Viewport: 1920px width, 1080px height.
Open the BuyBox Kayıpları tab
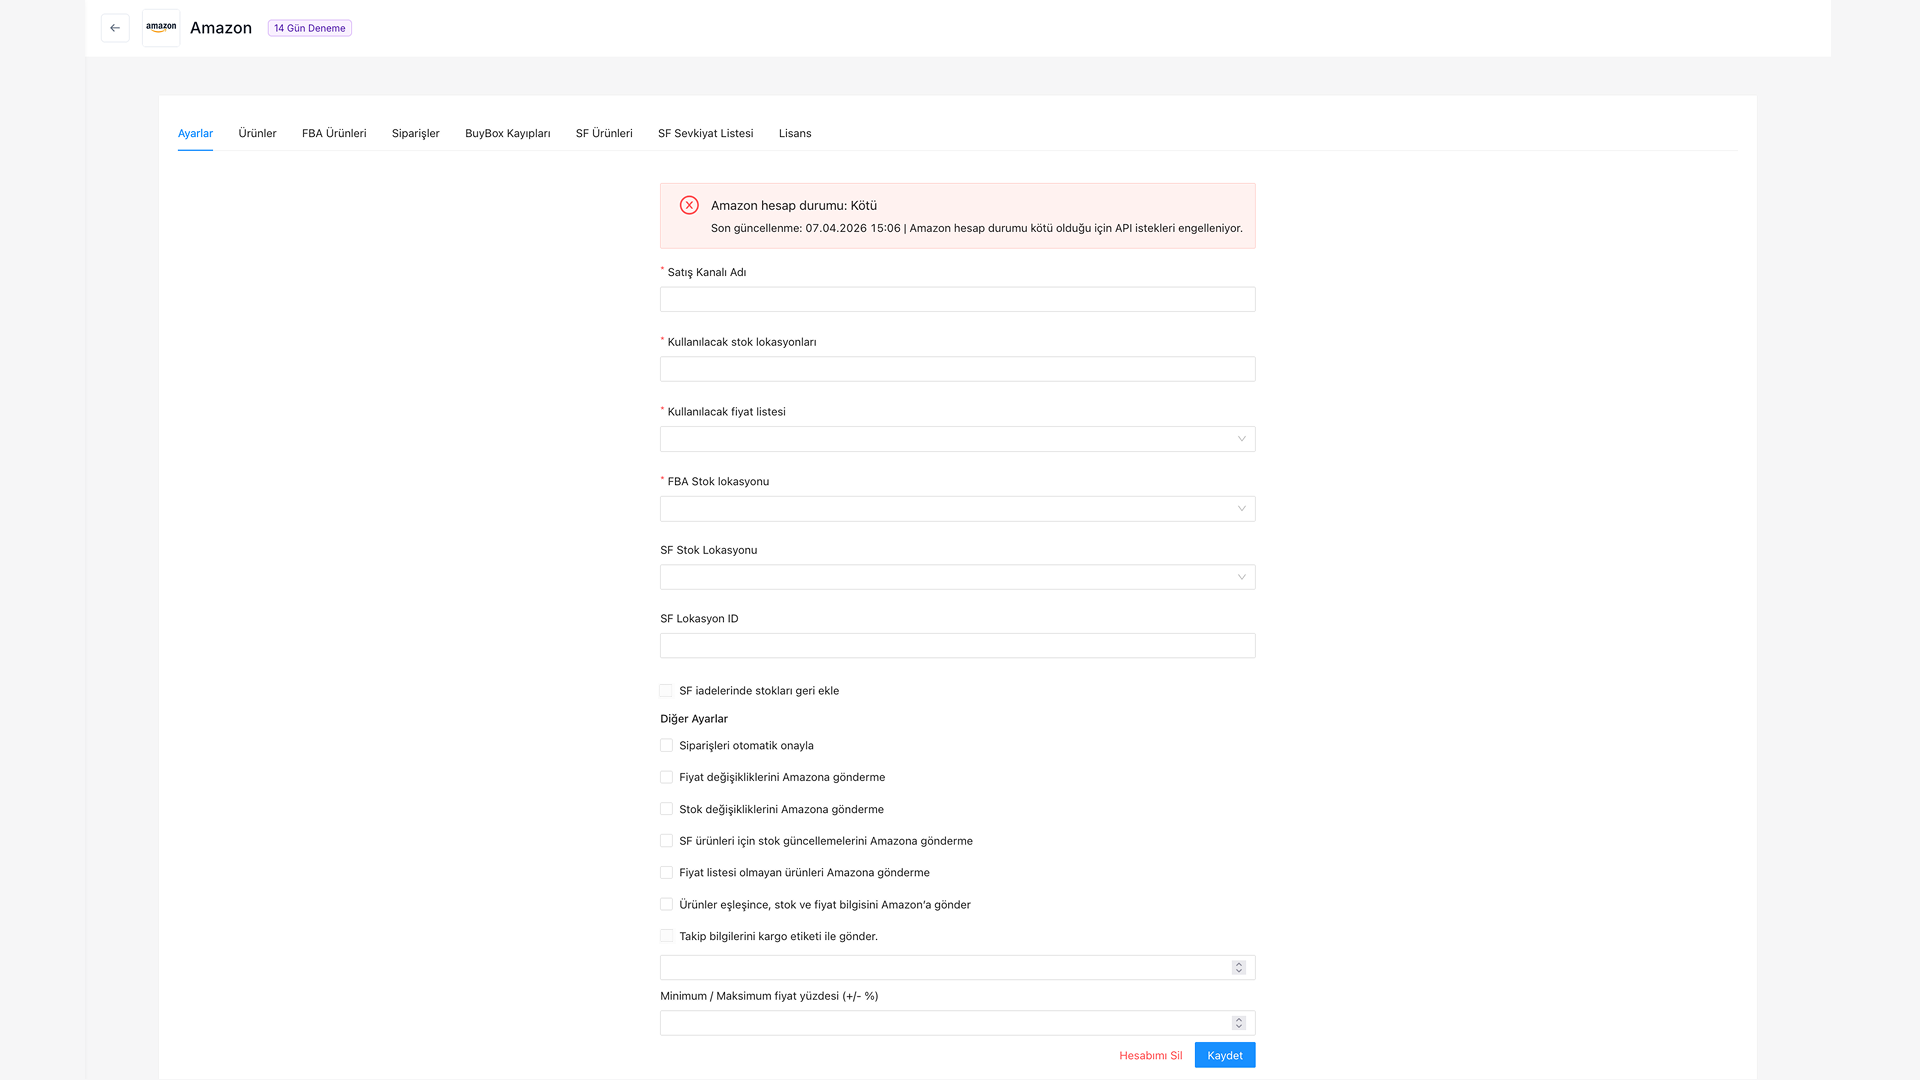click(508, 133)
